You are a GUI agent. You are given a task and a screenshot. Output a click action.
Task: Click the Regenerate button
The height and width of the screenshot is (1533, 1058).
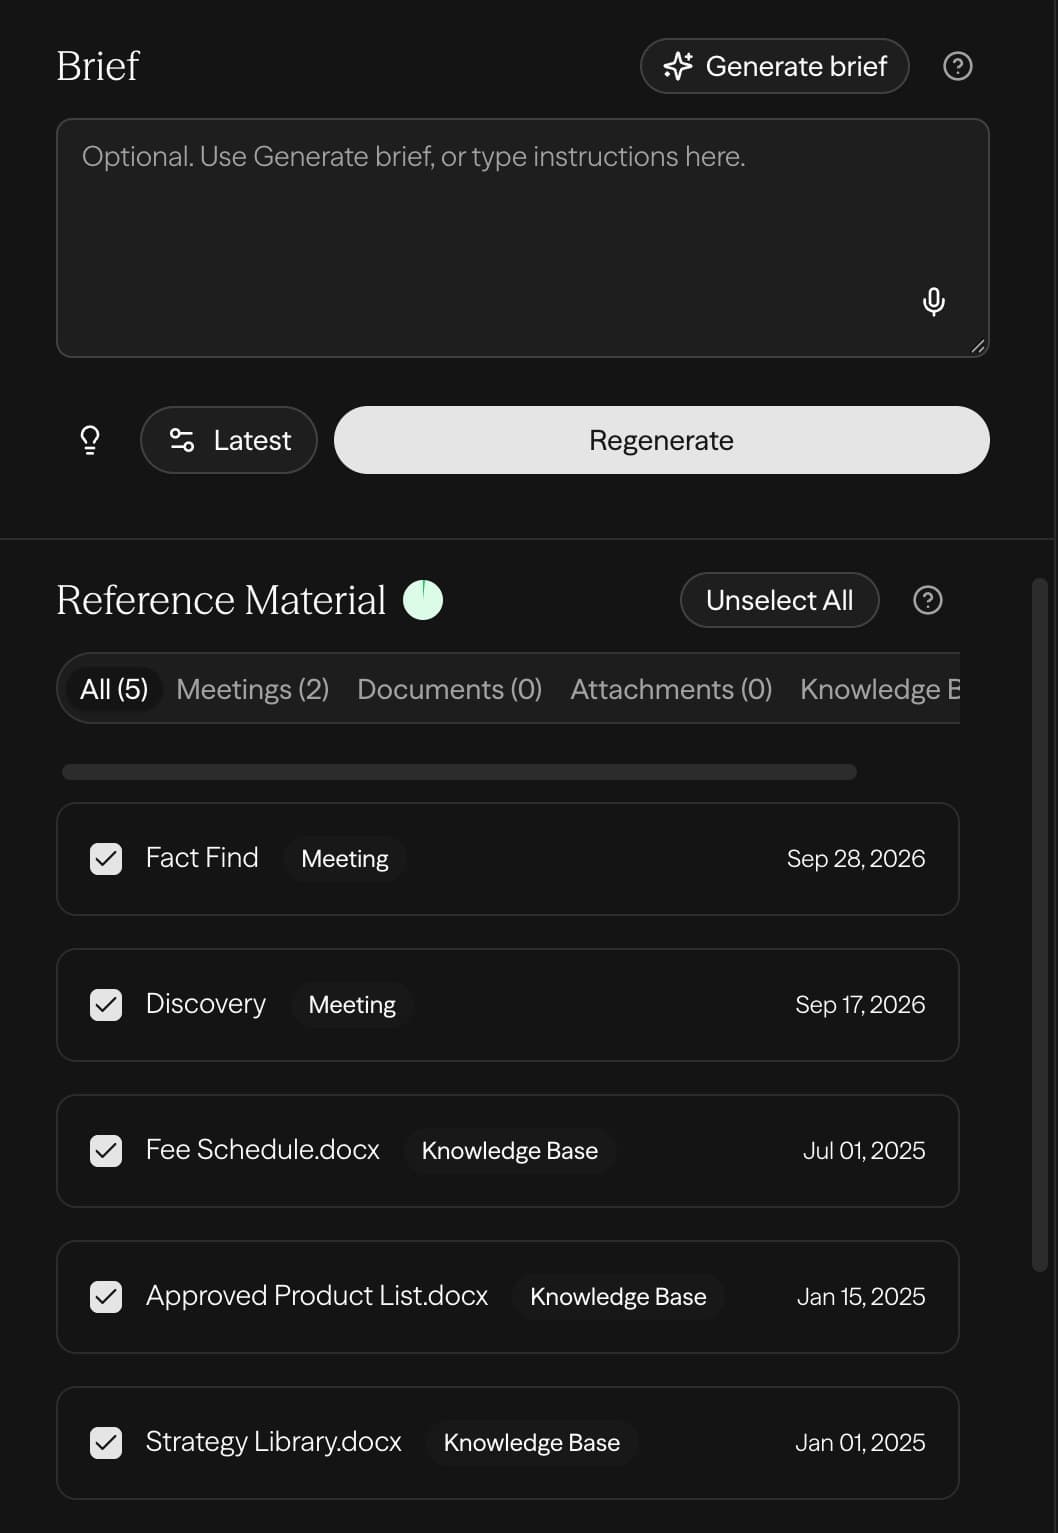[662, 440]
